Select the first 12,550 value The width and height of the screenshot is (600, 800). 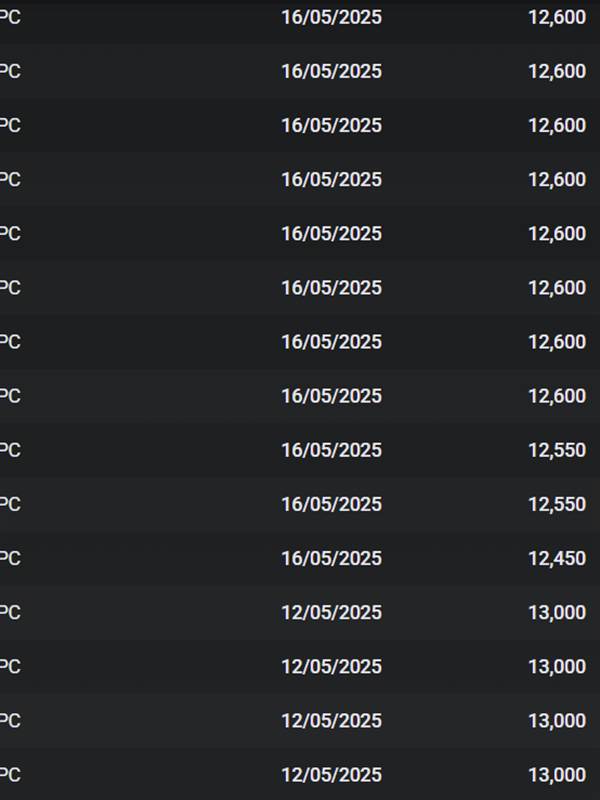pos(557,450)
